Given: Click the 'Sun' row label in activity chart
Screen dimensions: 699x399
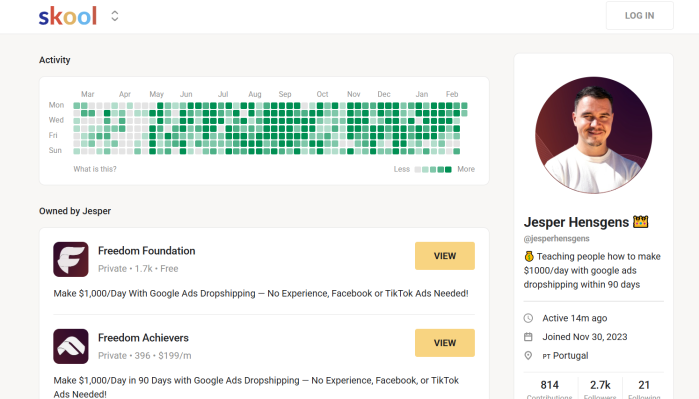Looking at the screenshot, I should pyautogui.click(x=55, y=150).
